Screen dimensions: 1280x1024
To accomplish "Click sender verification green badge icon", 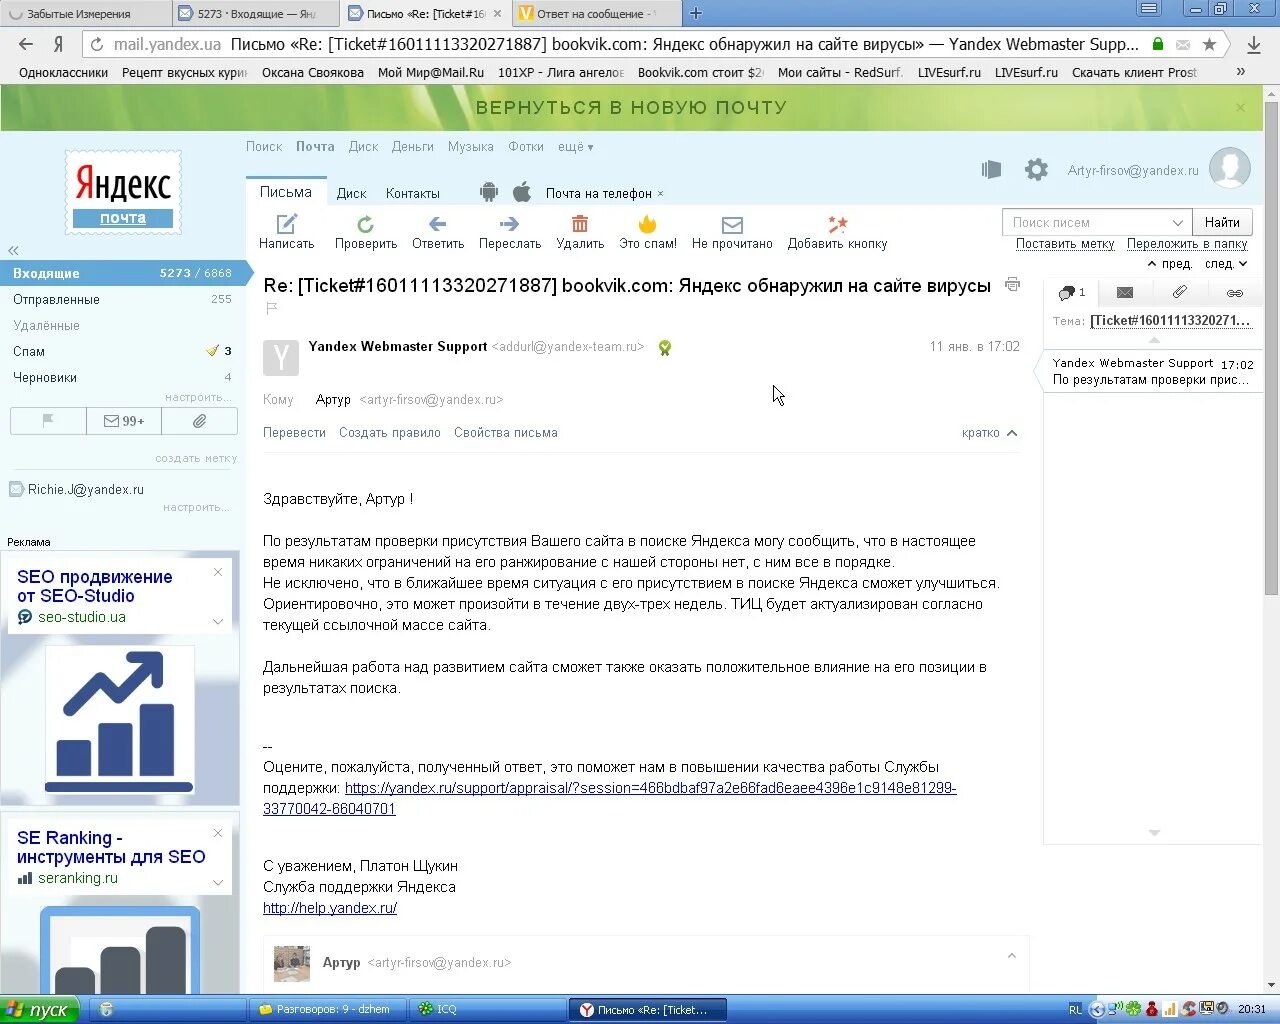I will pyautogui.click(x=665, y=347).
